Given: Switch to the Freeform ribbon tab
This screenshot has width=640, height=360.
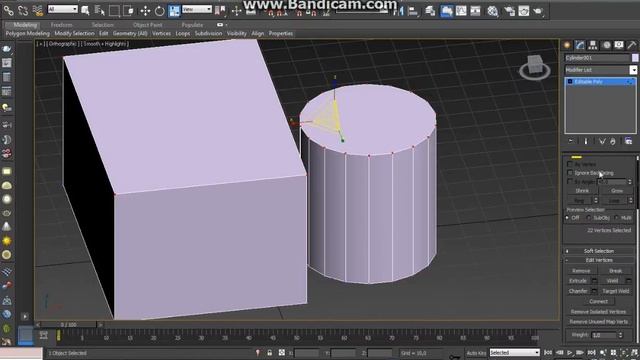Looking at the screenshot, I should pyautogui.click(x=62, y=25).
